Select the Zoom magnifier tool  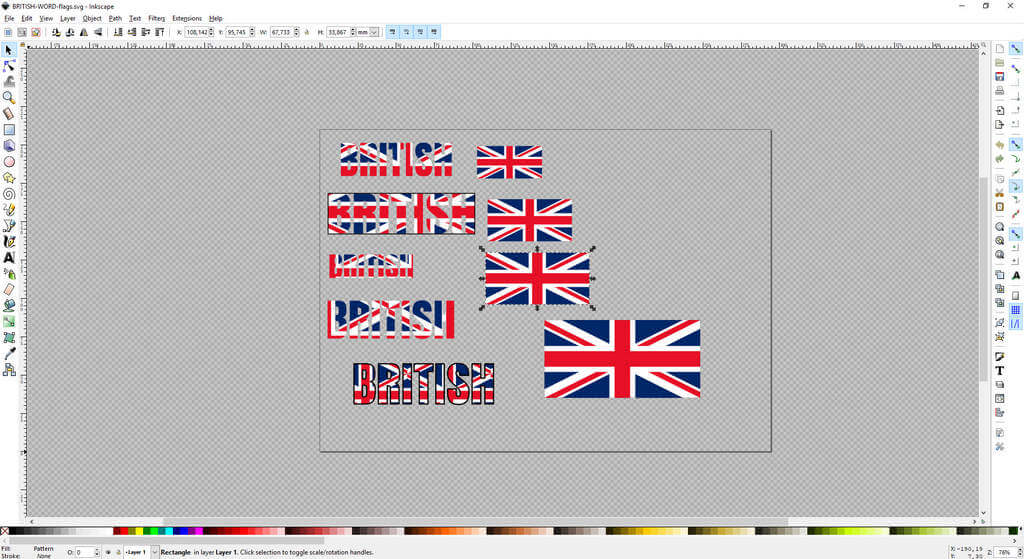8,97
